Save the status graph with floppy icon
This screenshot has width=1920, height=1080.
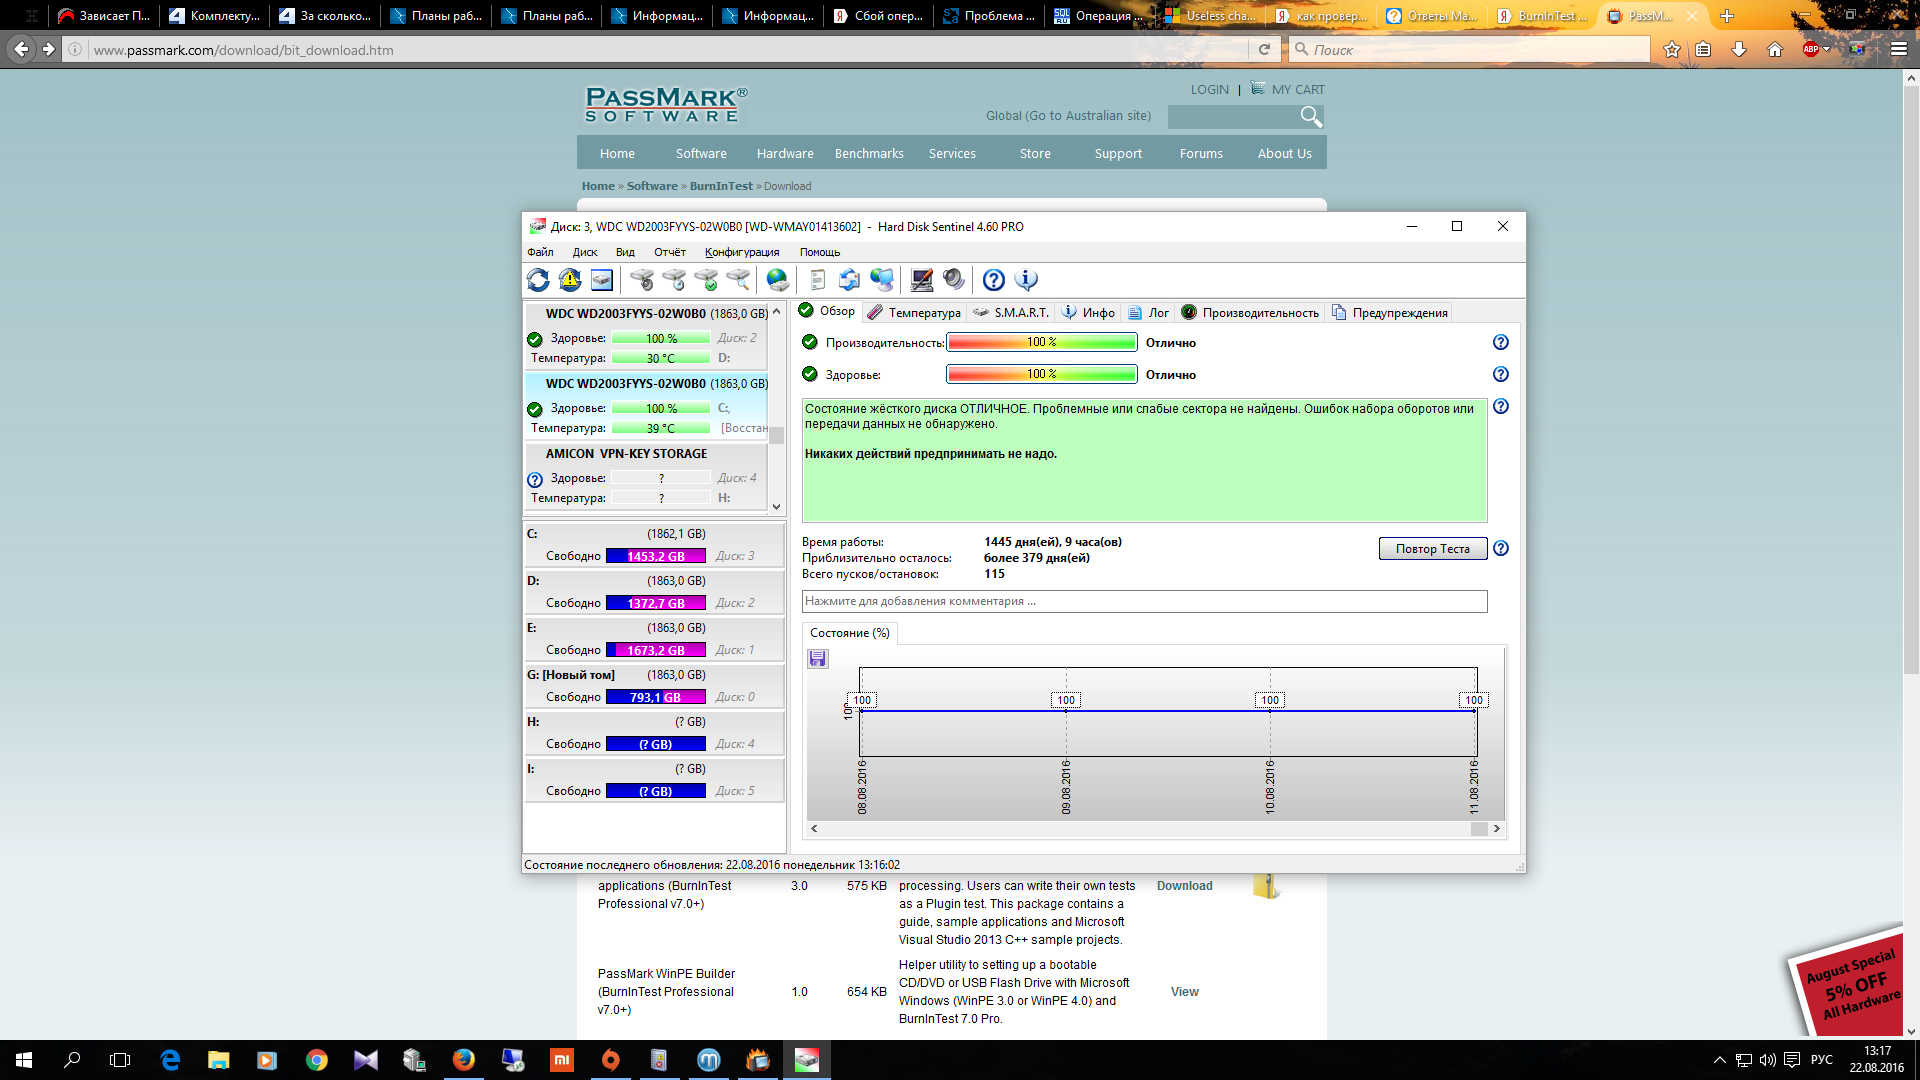pyautogui.click(x=818, y=658)
